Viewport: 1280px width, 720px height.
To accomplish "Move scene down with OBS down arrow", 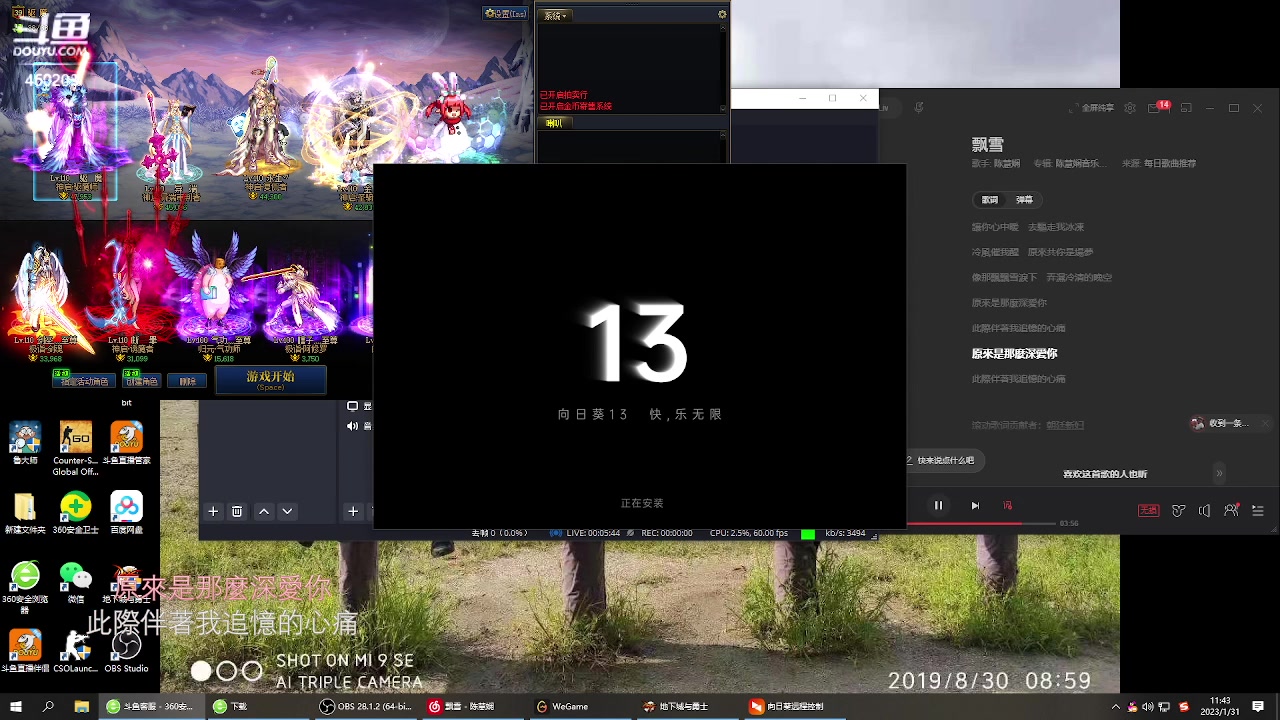I will click(x=287, y=511).
